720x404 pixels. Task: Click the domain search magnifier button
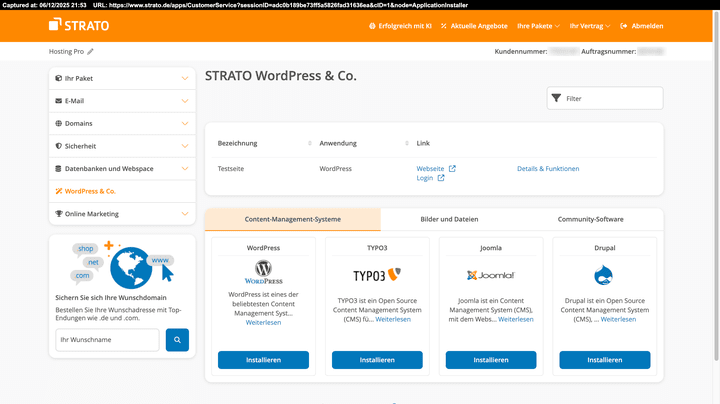coord(177,340)
